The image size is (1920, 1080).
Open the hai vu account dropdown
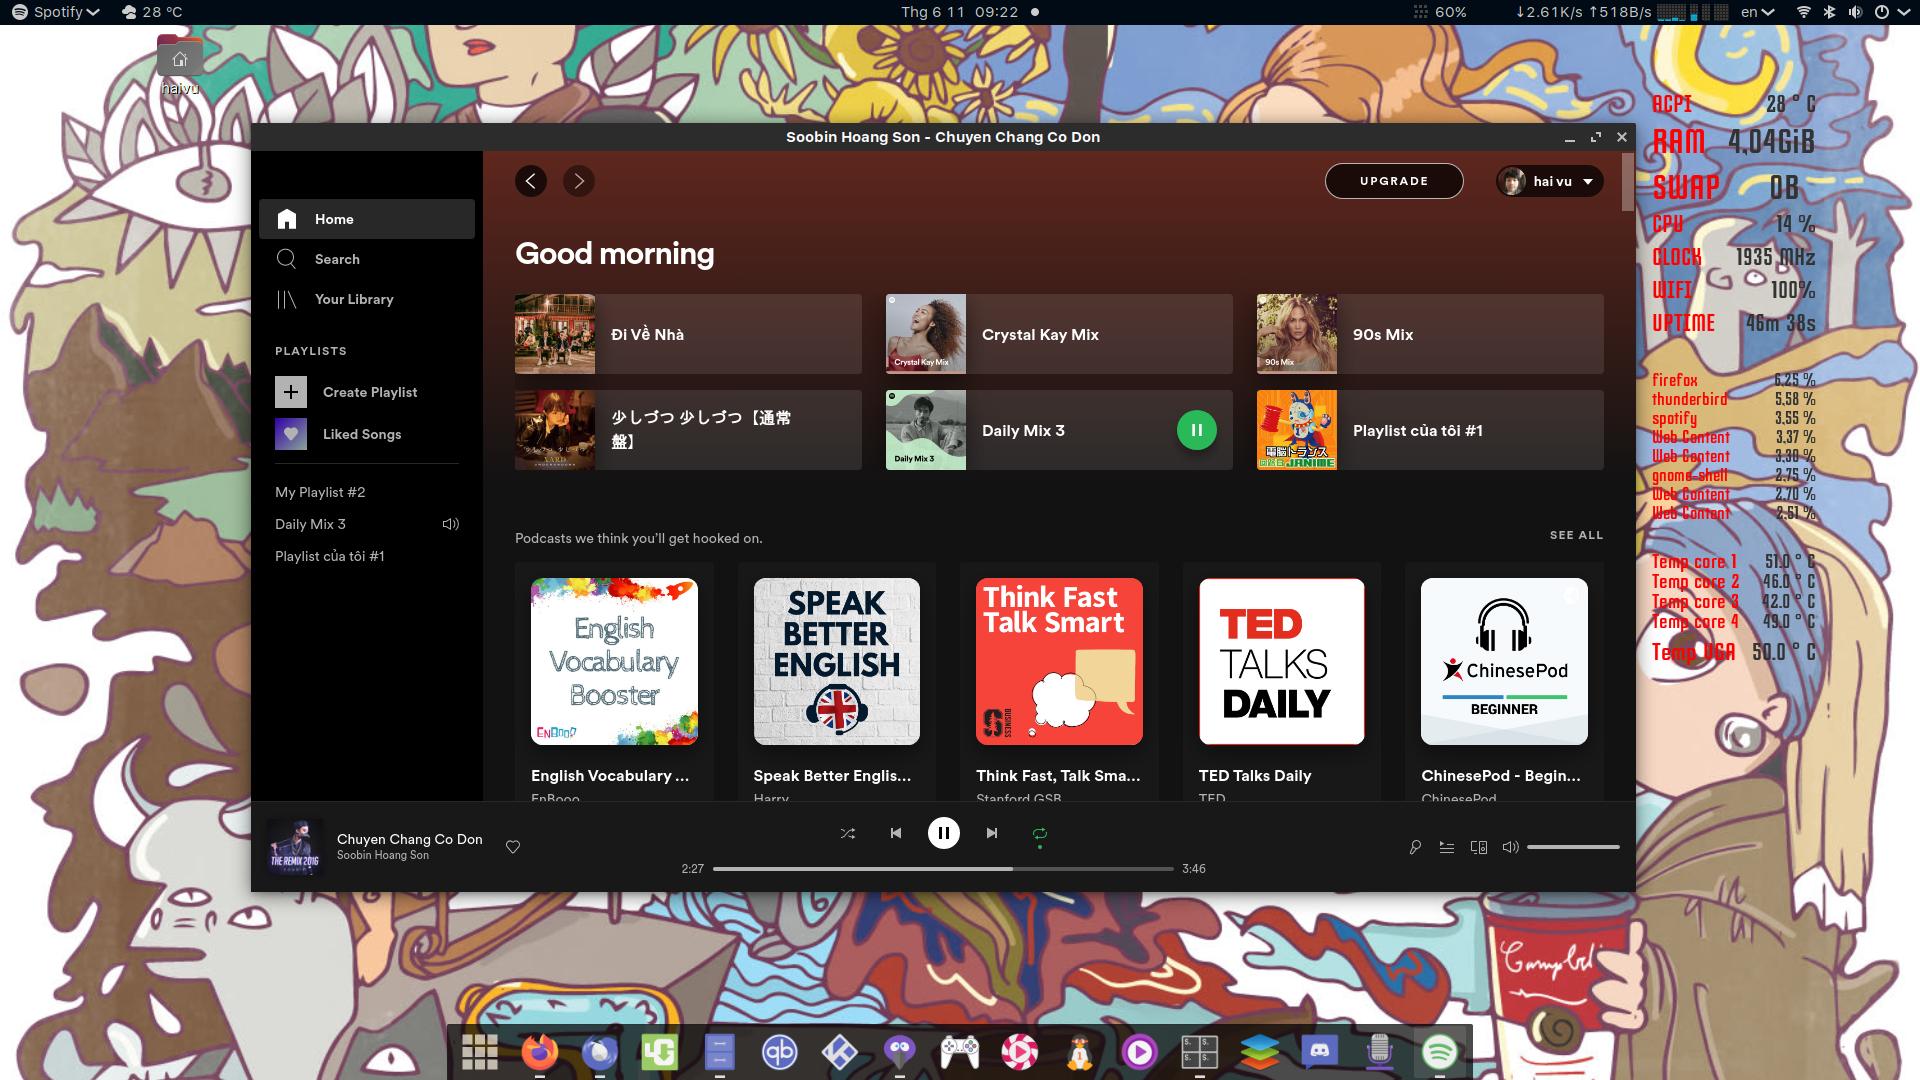coord(1550,181)
